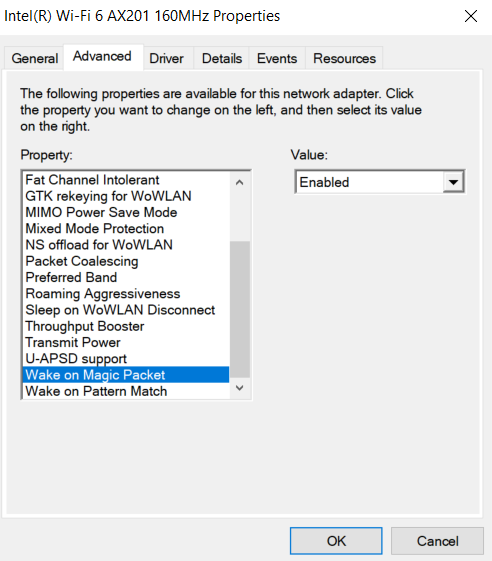Click the Cancel button
The height and width of the screenshot is (561, 492).
tap(437, 541)
